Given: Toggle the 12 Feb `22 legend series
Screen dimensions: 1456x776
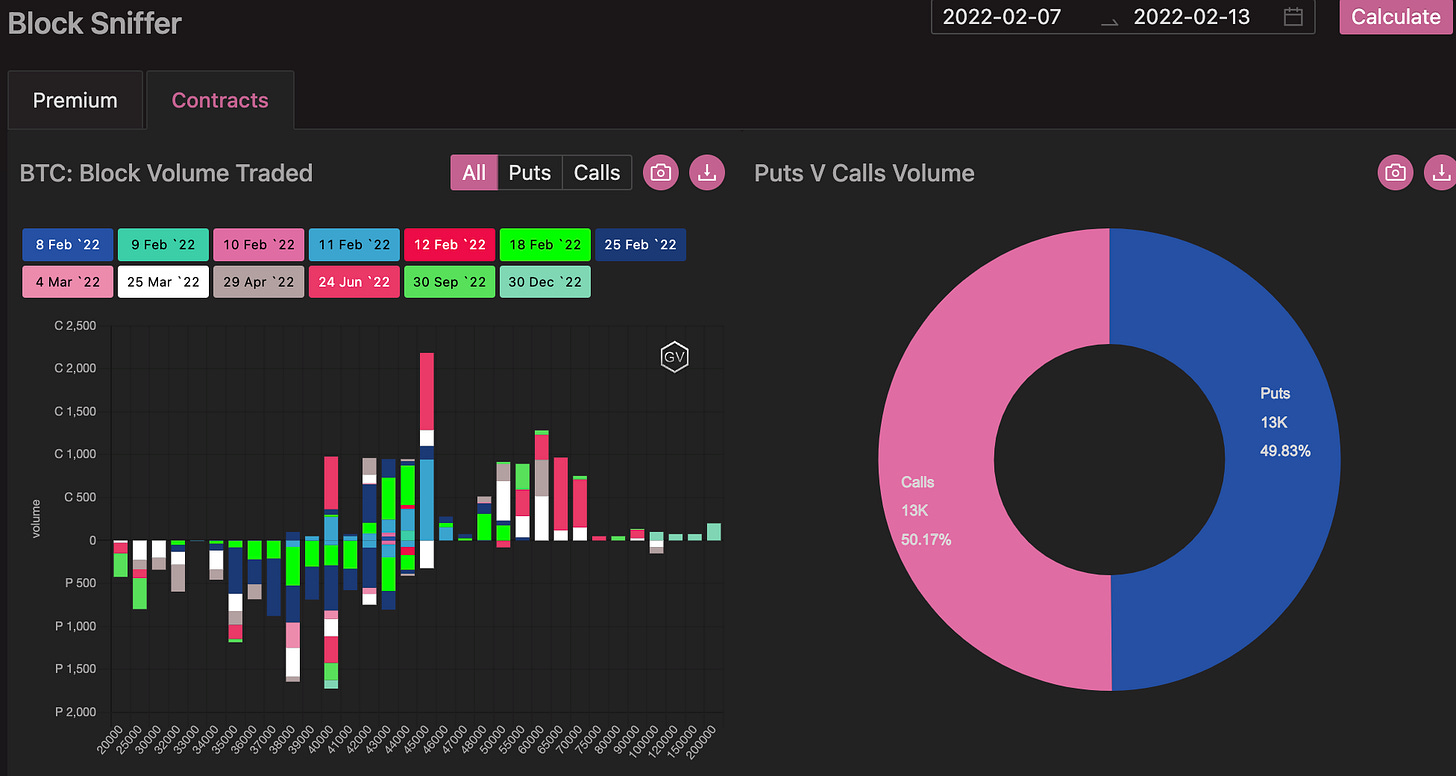Looking at the screenshot, I should pos(450,245).
